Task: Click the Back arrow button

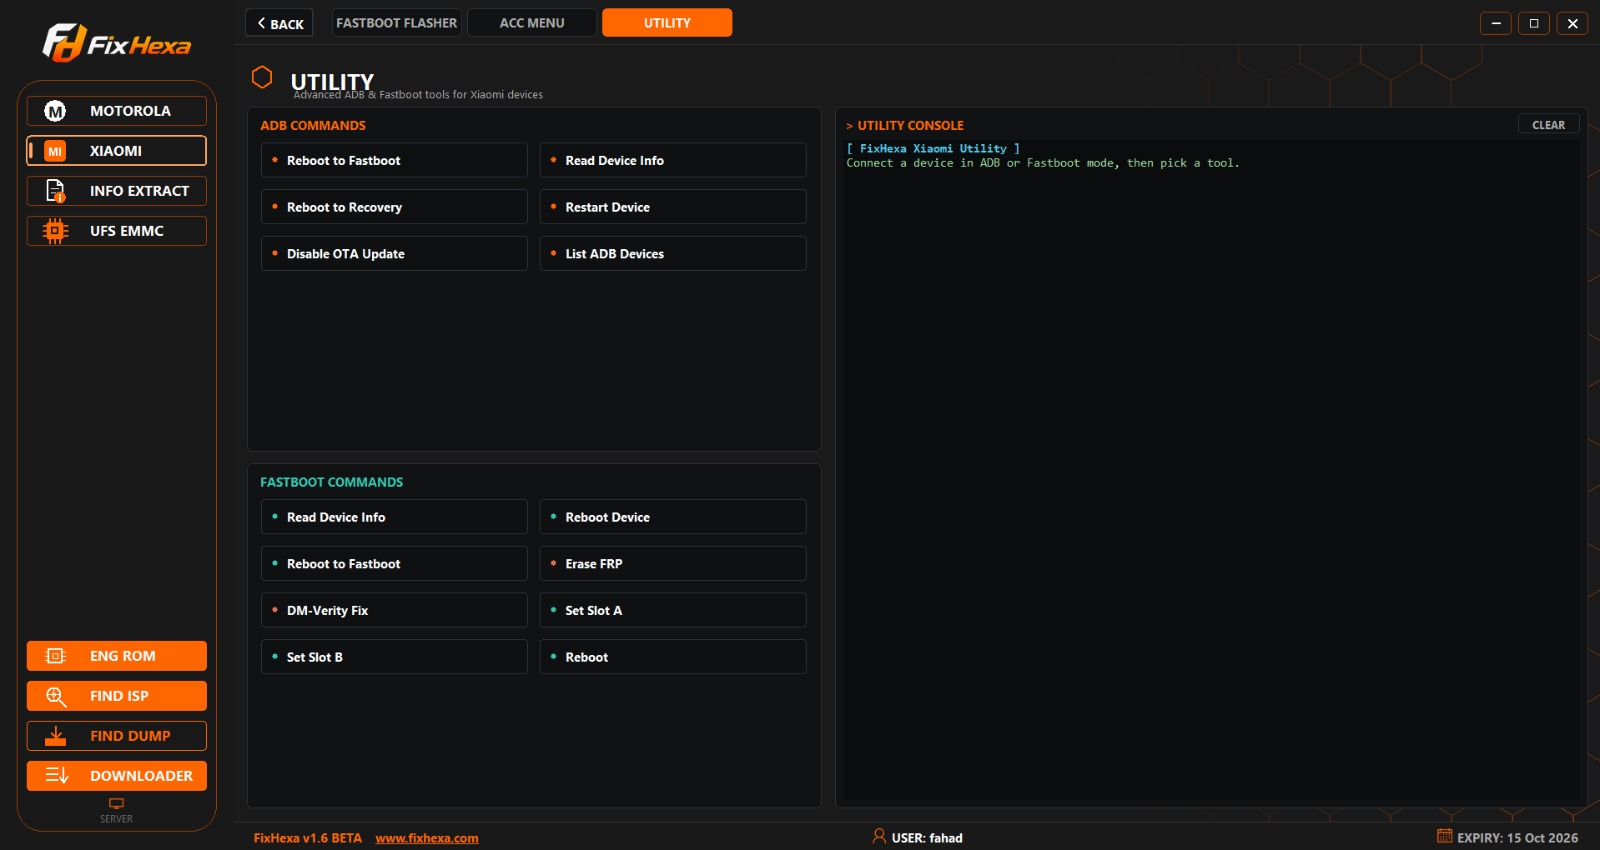Action: [280, 23]
